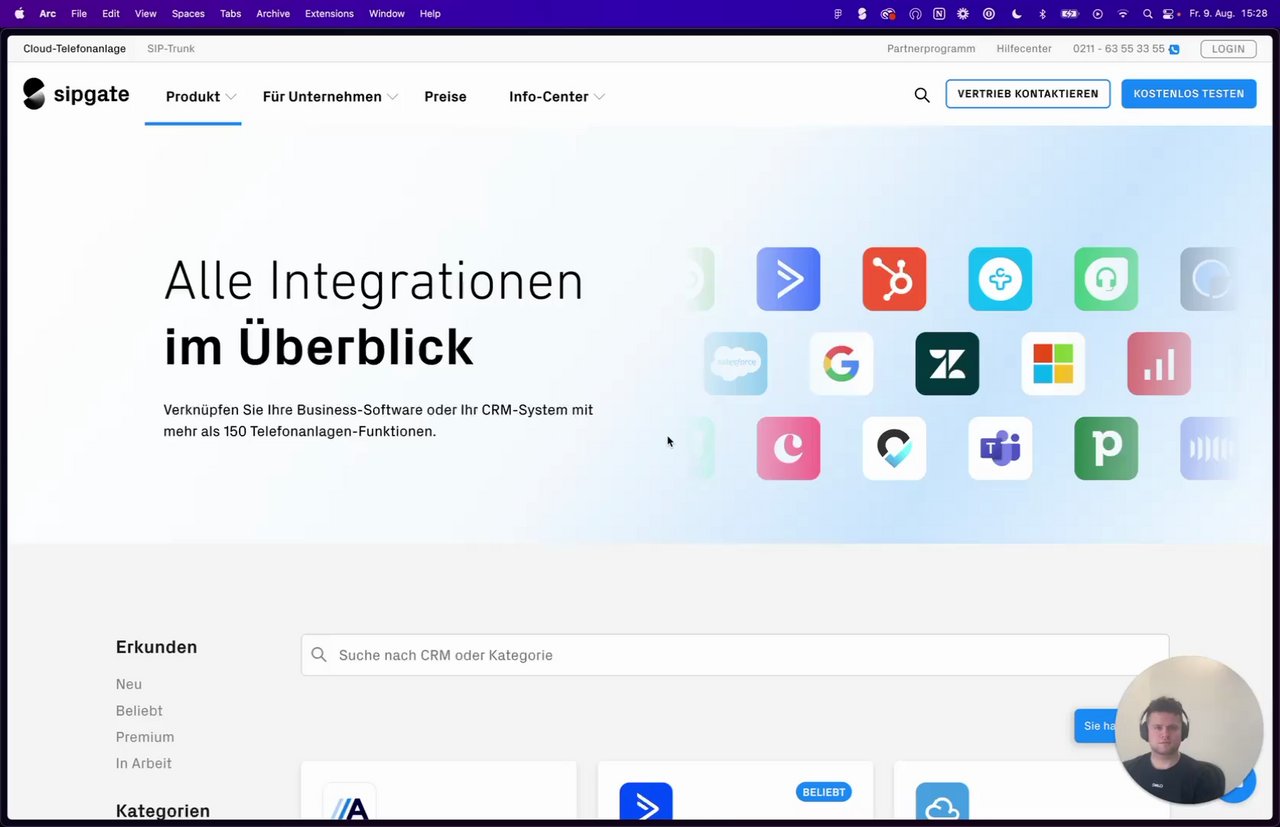Open the first card with A logo

439,791
